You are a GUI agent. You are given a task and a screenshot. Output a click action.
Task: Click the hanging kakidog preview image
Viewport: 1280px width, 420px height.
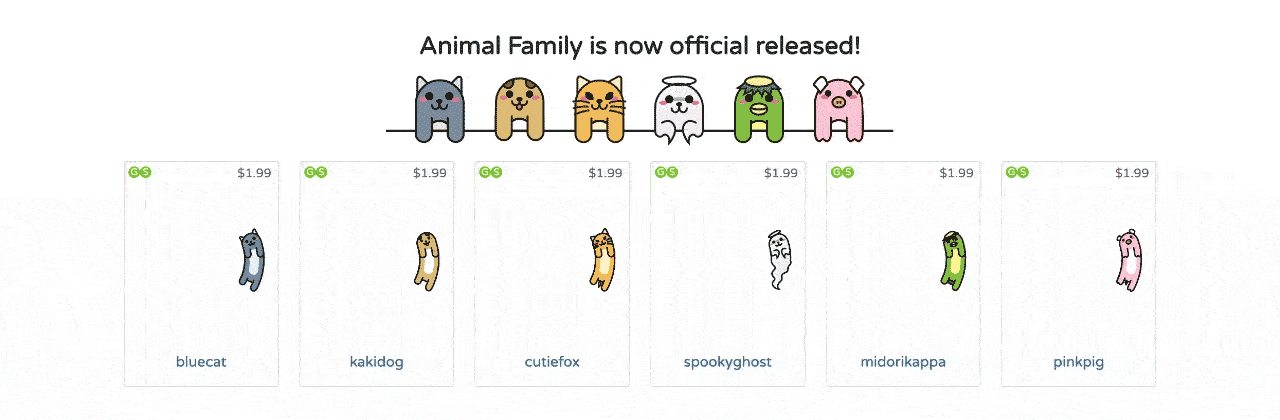pos(427,260)
